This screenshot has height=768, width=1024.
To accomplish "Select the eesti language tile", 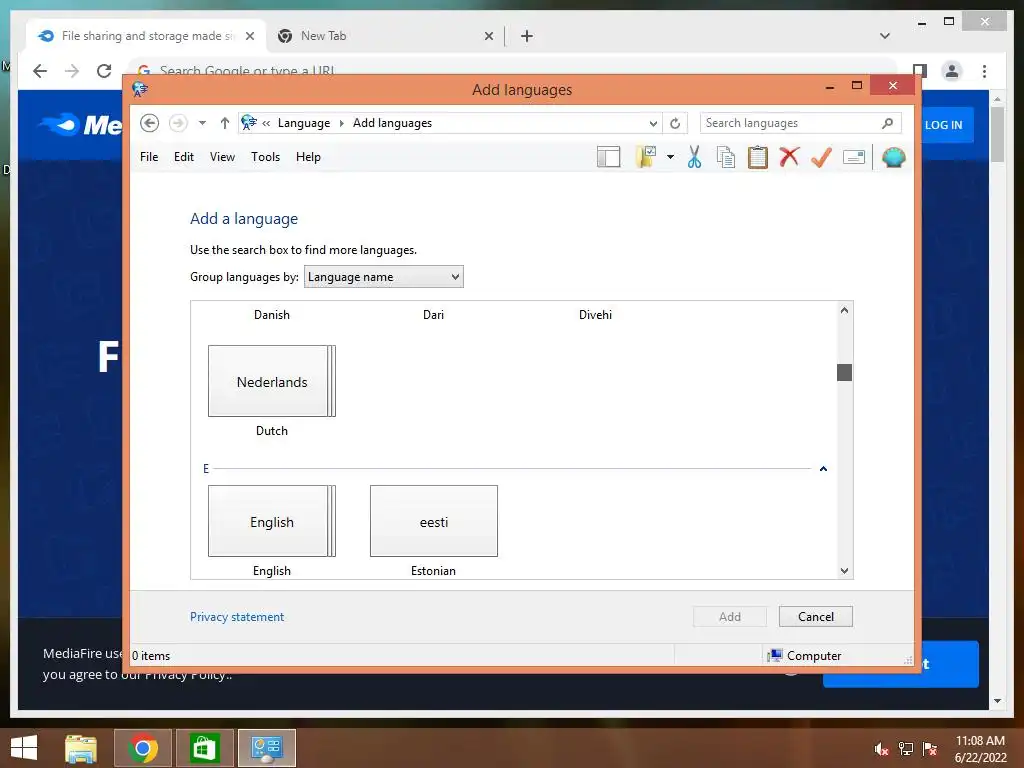I will point(434,521).
